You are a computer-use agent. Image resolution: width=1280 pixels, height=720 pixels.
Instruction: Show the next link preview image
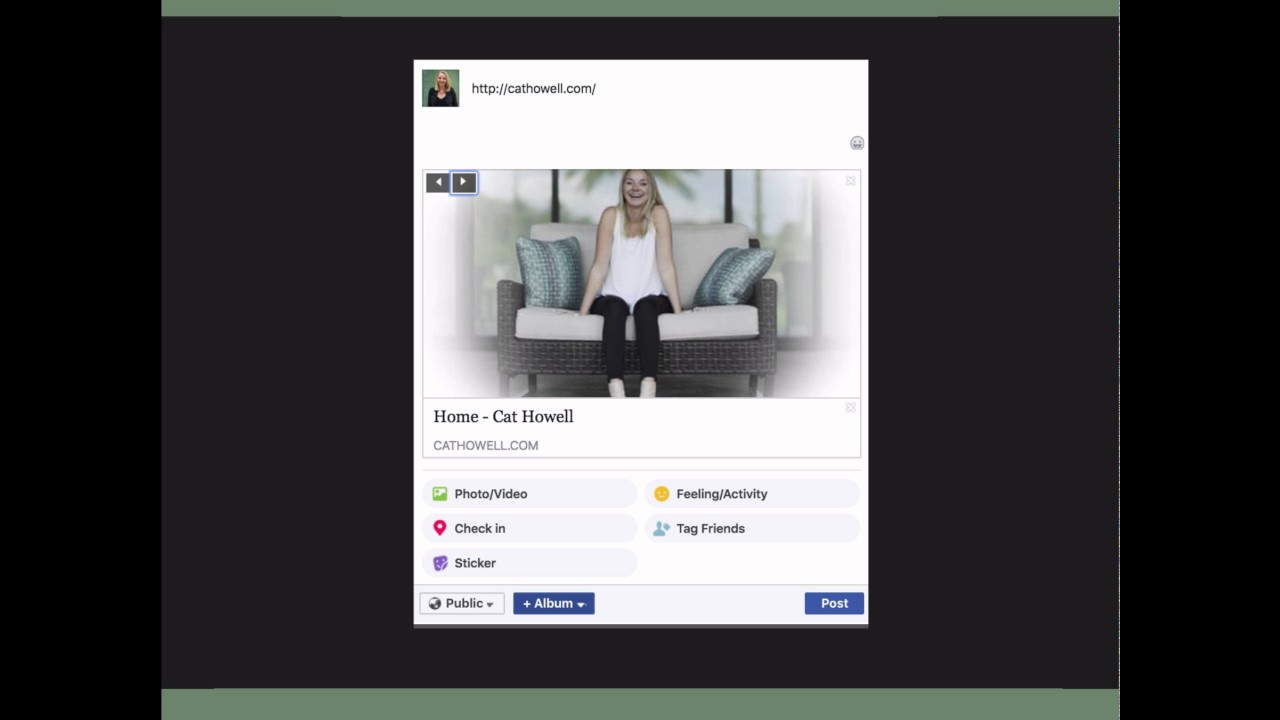click(x=463, y=182)
